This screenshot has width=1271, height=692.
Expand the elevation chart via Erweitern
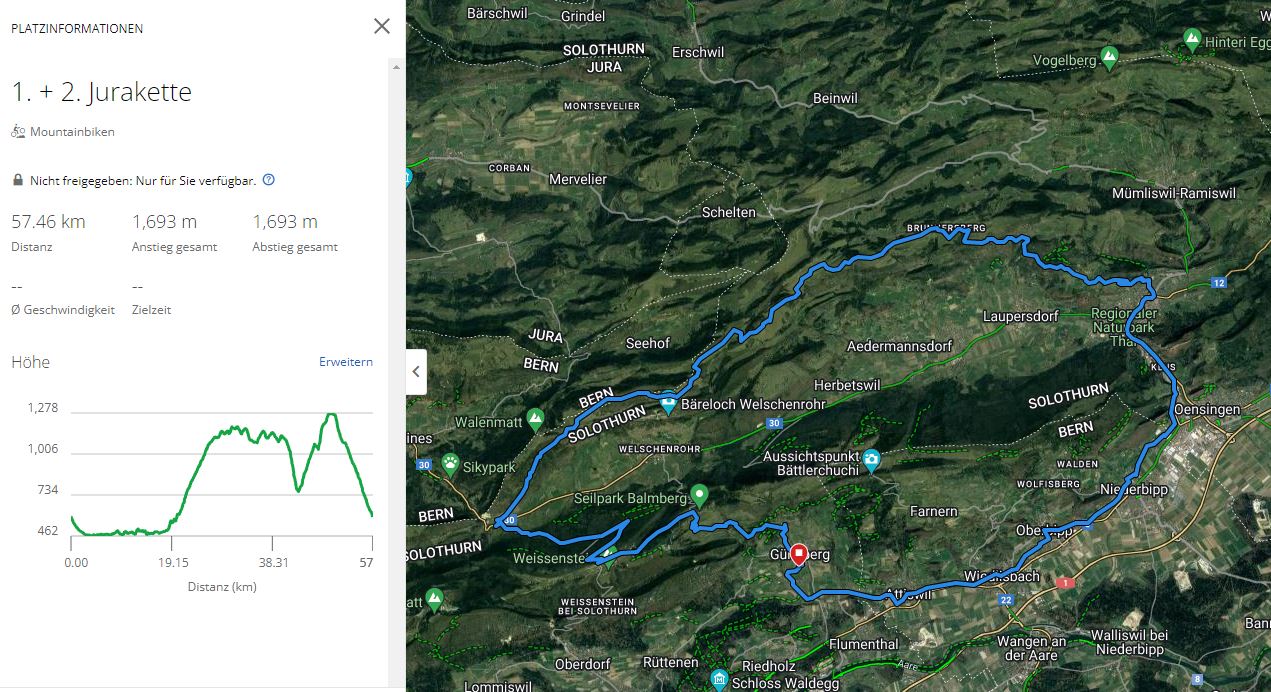pyautogui.click(x=345, y=362)
